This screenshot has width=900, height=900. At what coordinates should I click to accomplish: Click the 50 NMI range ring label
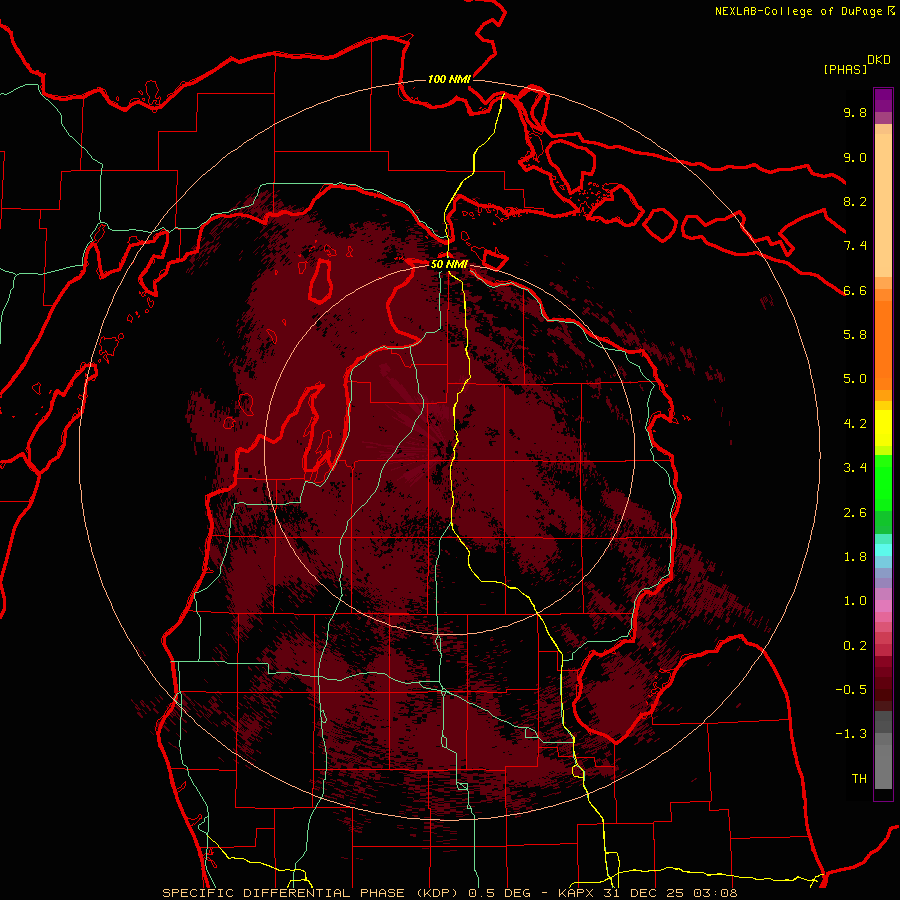pos(449,264)
